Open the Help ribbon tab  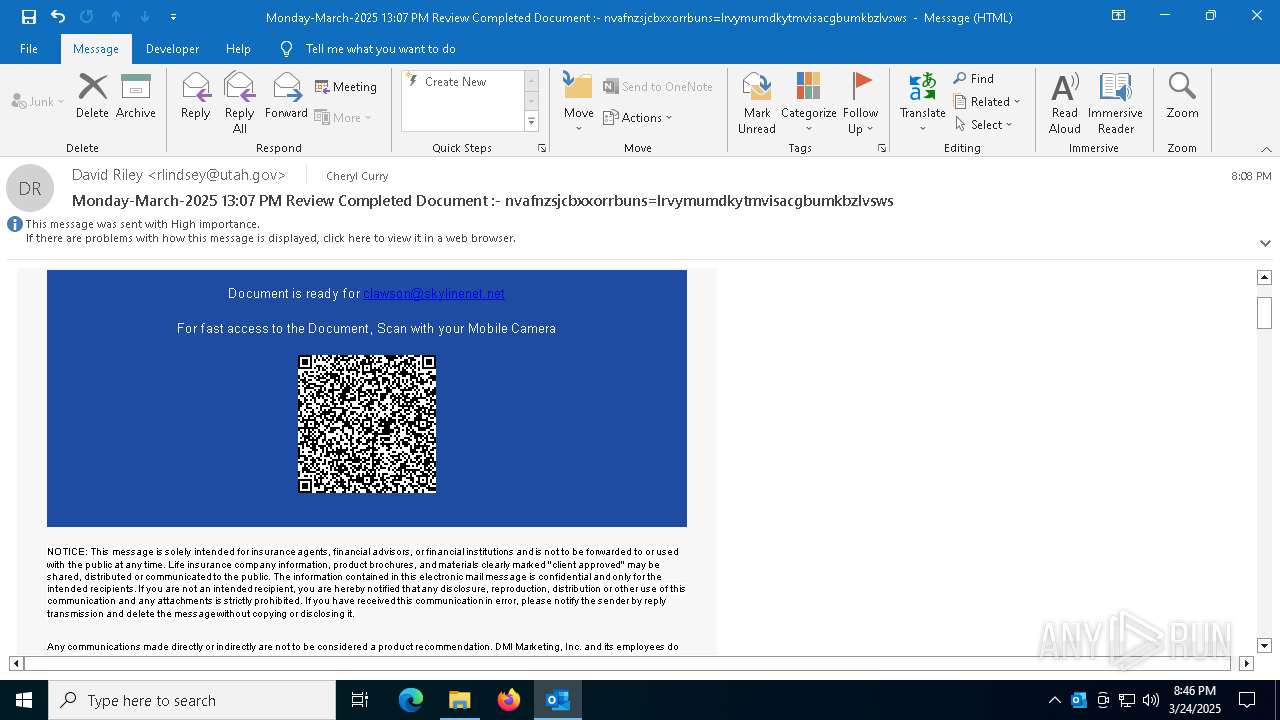[x=238, y=48]
